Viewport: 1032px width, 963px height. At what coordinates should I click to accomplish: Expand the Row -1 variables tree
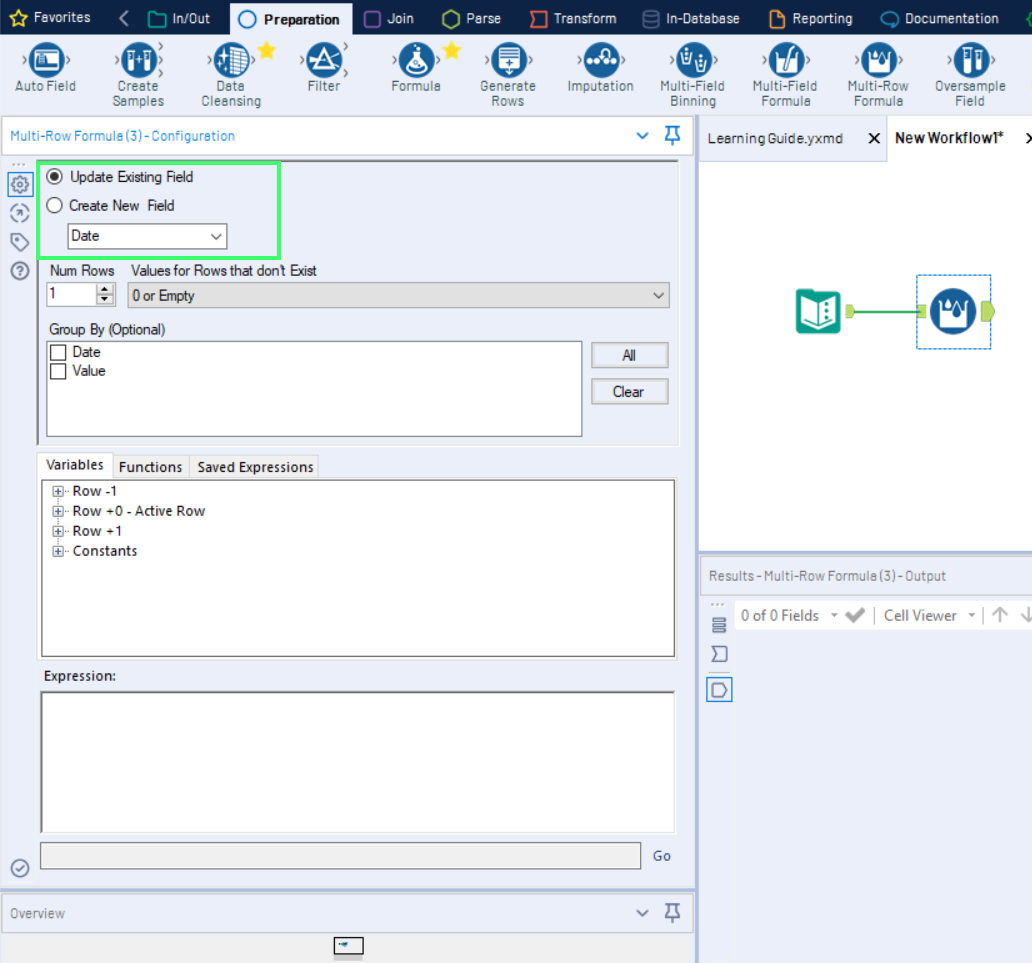(58, 491)
